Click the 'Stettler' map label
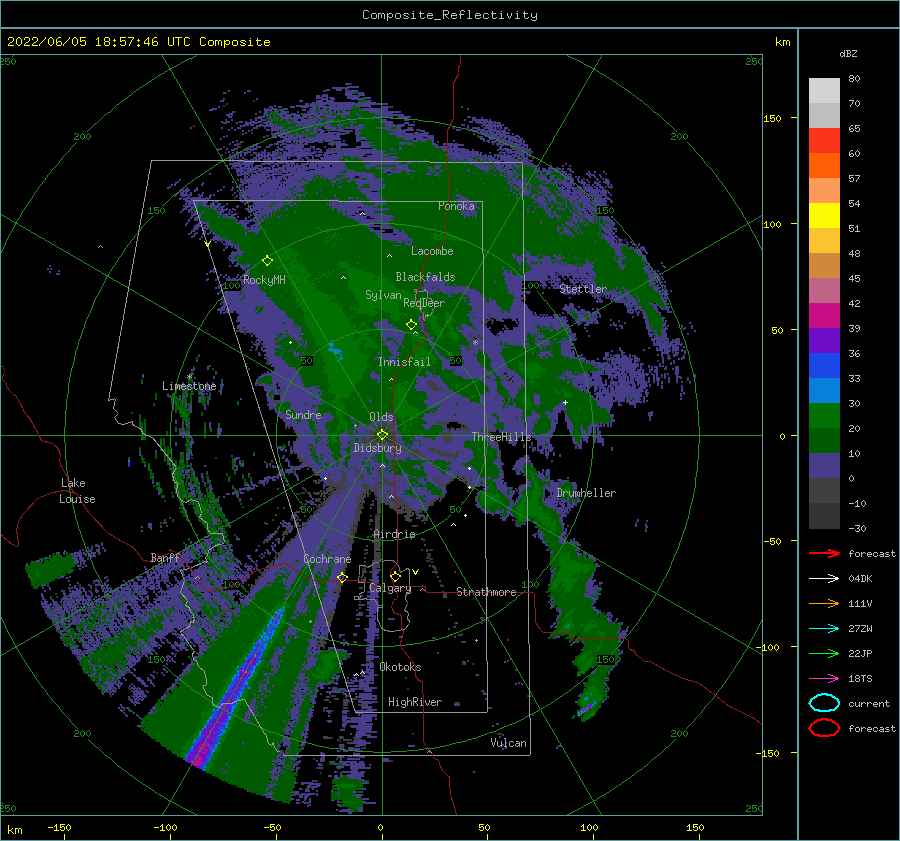900x841 pixels. point(583,289)
